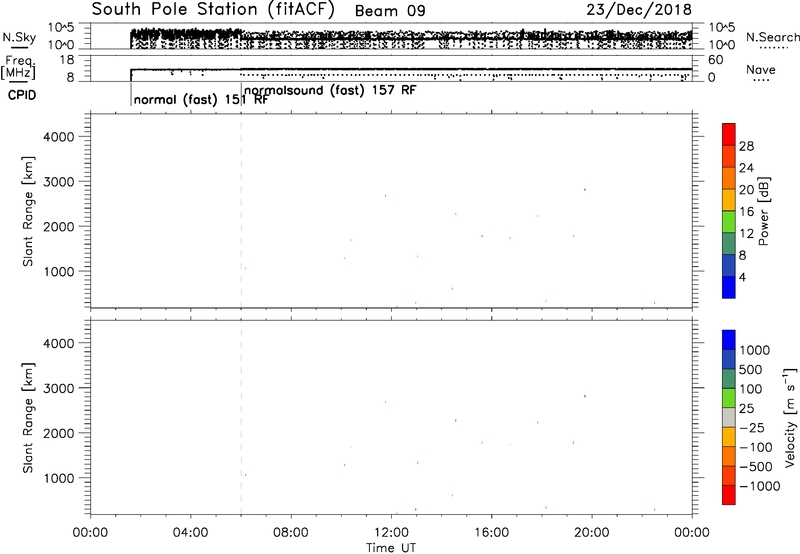Click the gray −25 to 25 velocity swatch

[x=729, y=418]
